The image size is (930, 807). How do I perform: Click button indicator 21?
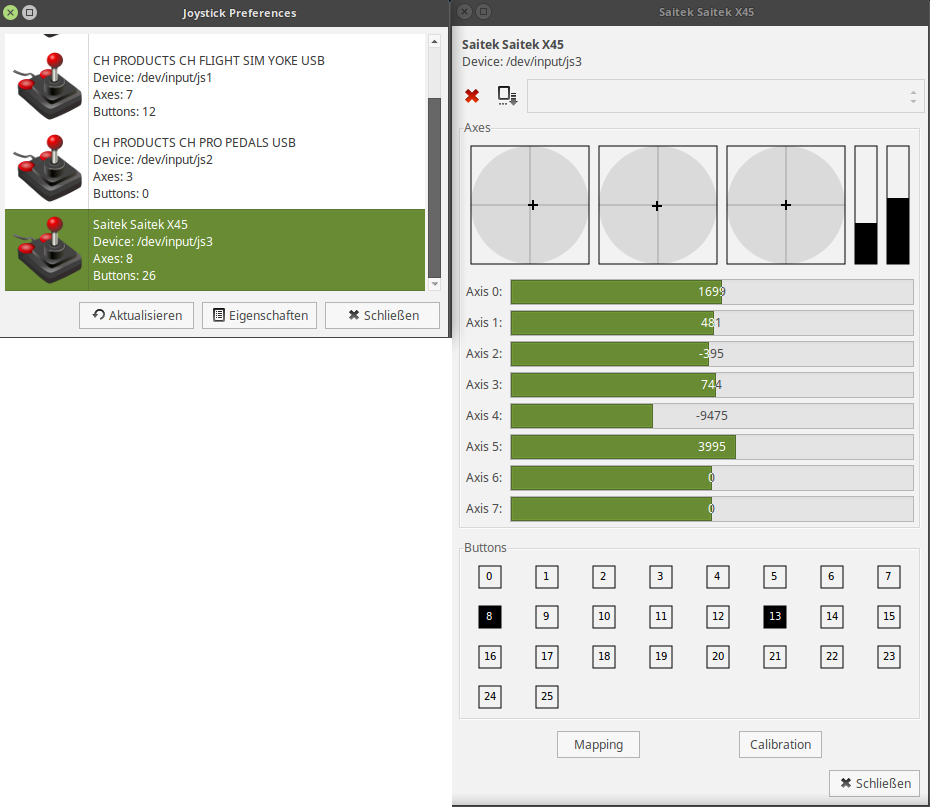[774, 656]
